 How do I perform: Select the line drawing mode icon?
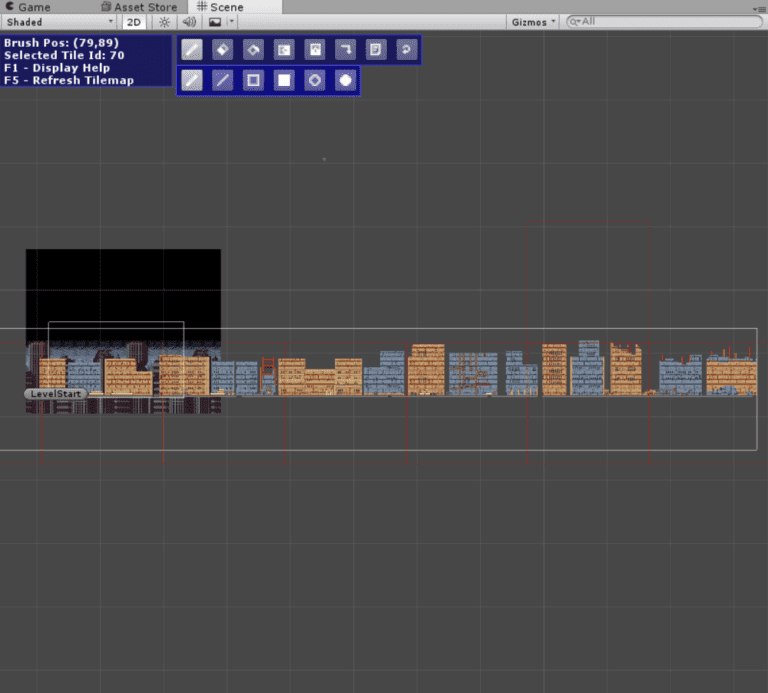click(x=223, y=80)
